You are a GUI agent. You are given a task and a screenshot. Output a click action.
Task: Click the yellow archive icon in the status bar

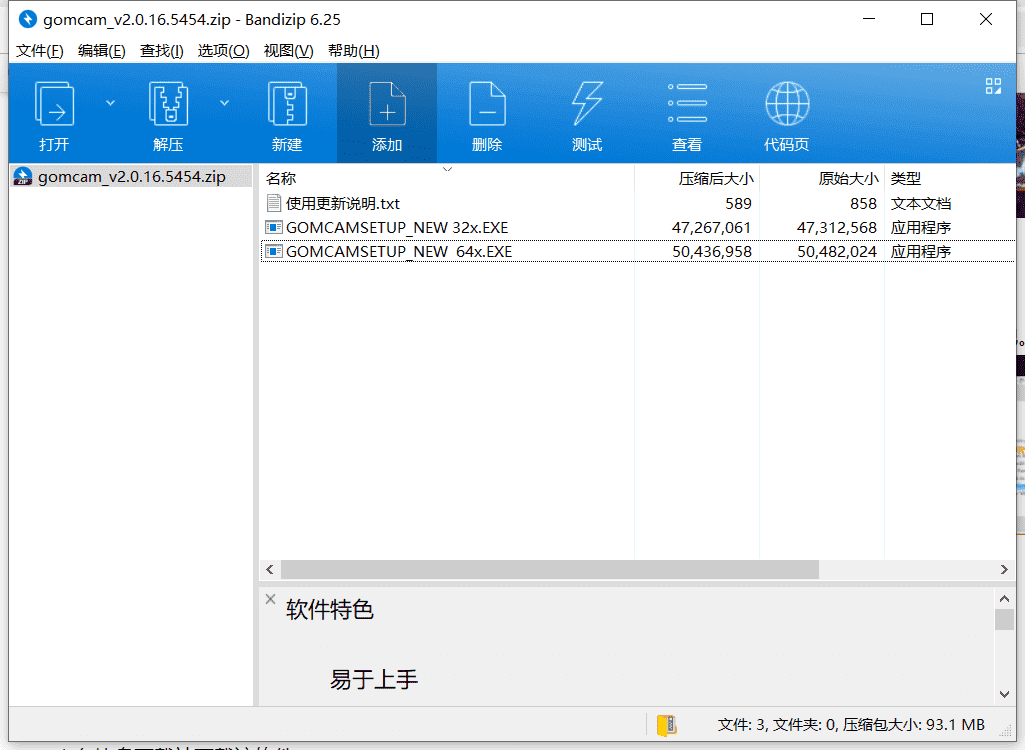[667, 725]
